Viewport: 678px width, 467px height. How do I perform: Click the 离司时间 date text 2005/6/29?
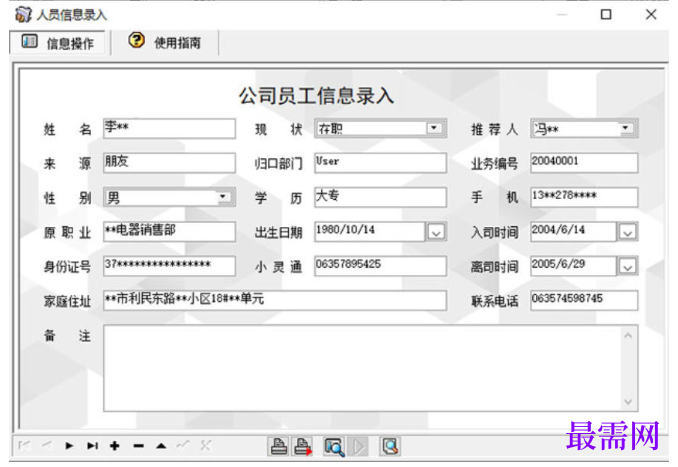558,264
